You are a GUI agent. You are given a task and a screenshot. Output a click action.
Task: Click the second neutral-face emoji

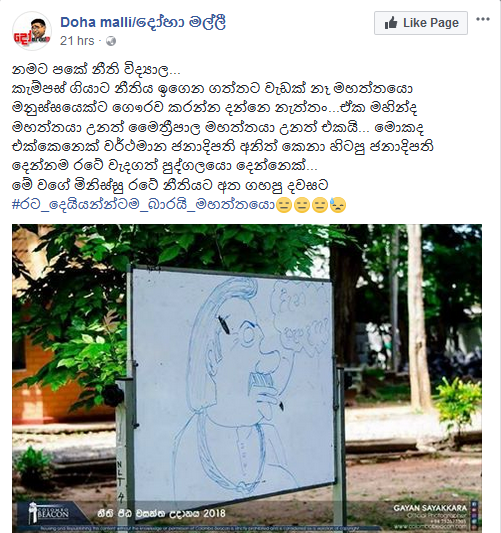tap(301, 205)
